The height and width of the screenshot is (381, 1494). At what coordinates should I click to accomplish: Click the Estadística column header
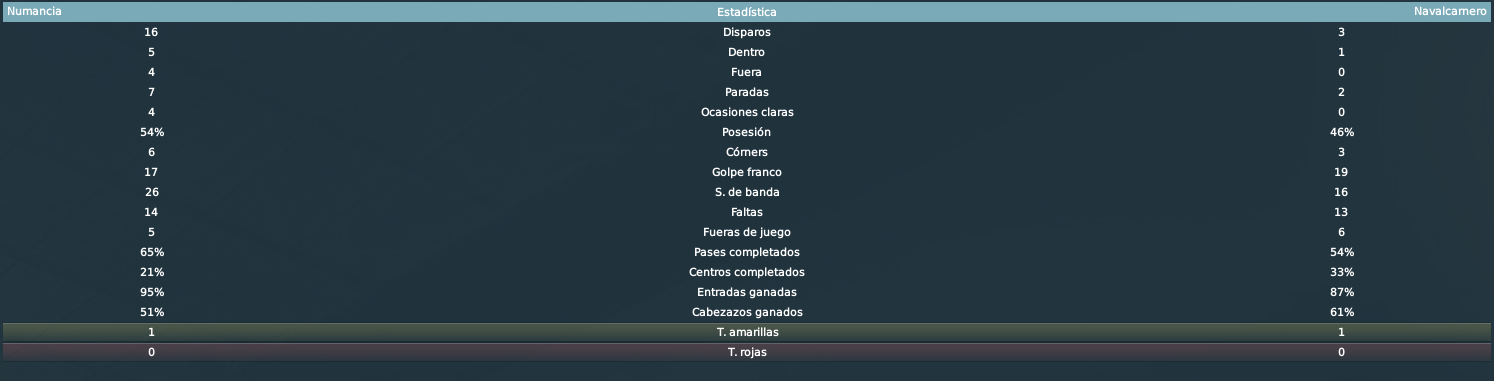click(747, 12)
